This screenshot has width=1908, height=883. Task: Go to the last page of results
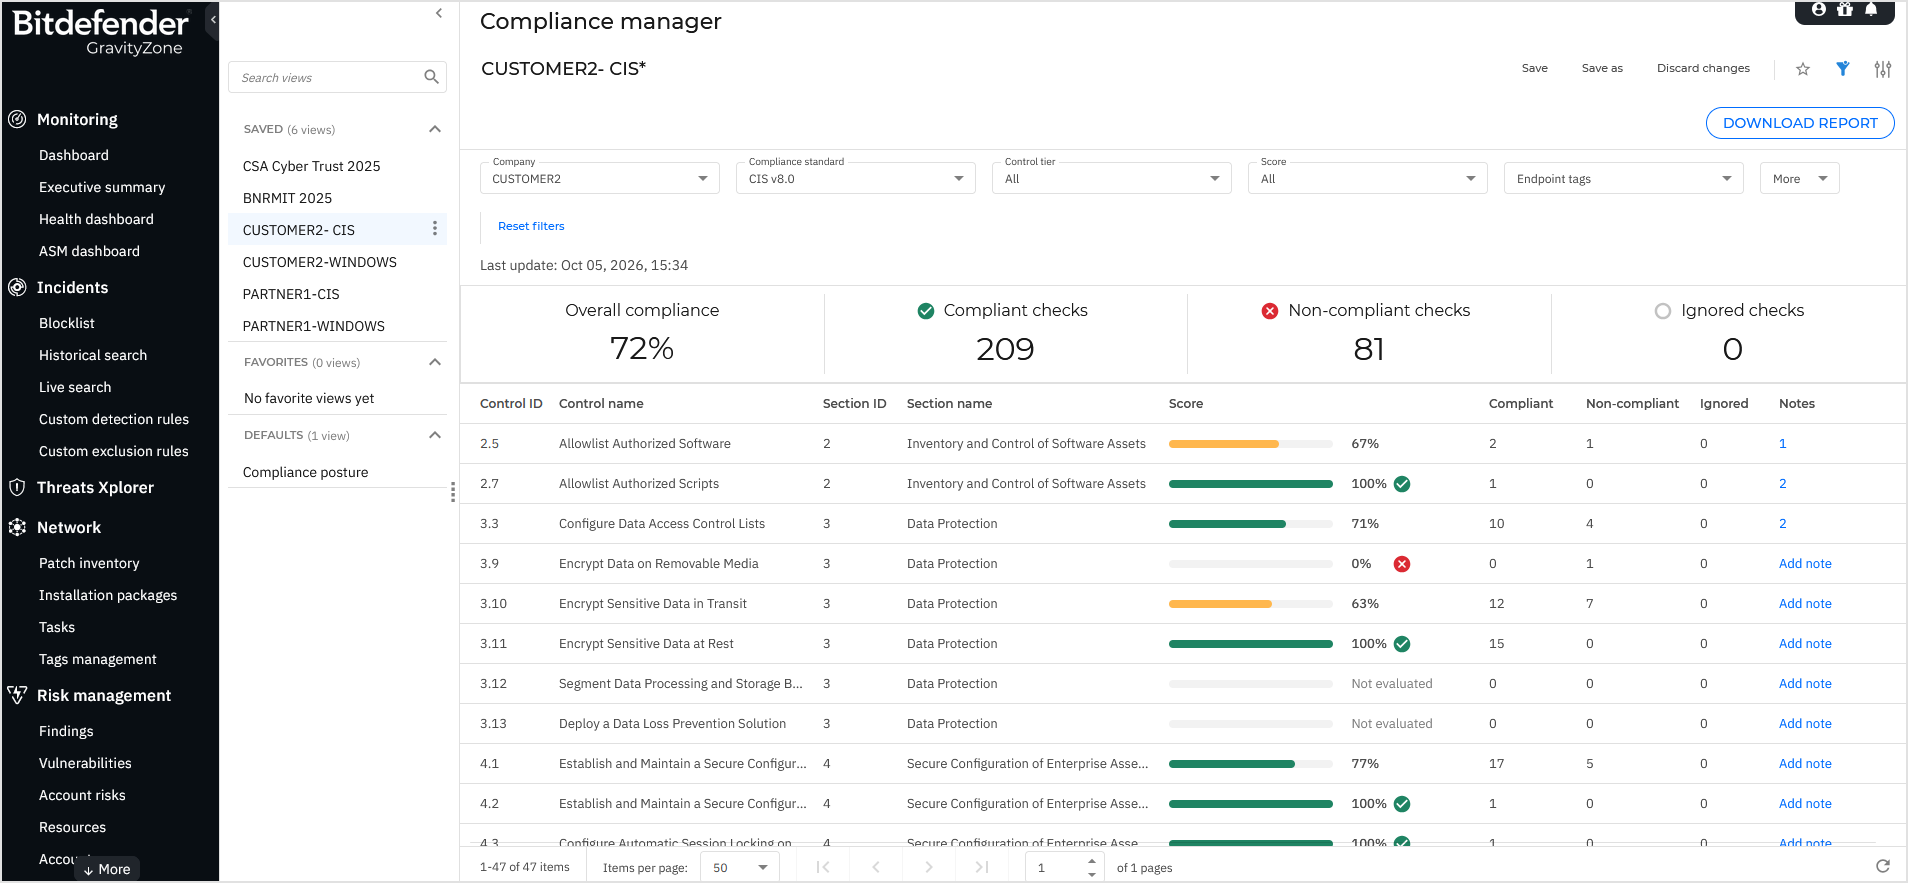click(x=982, y=867)
